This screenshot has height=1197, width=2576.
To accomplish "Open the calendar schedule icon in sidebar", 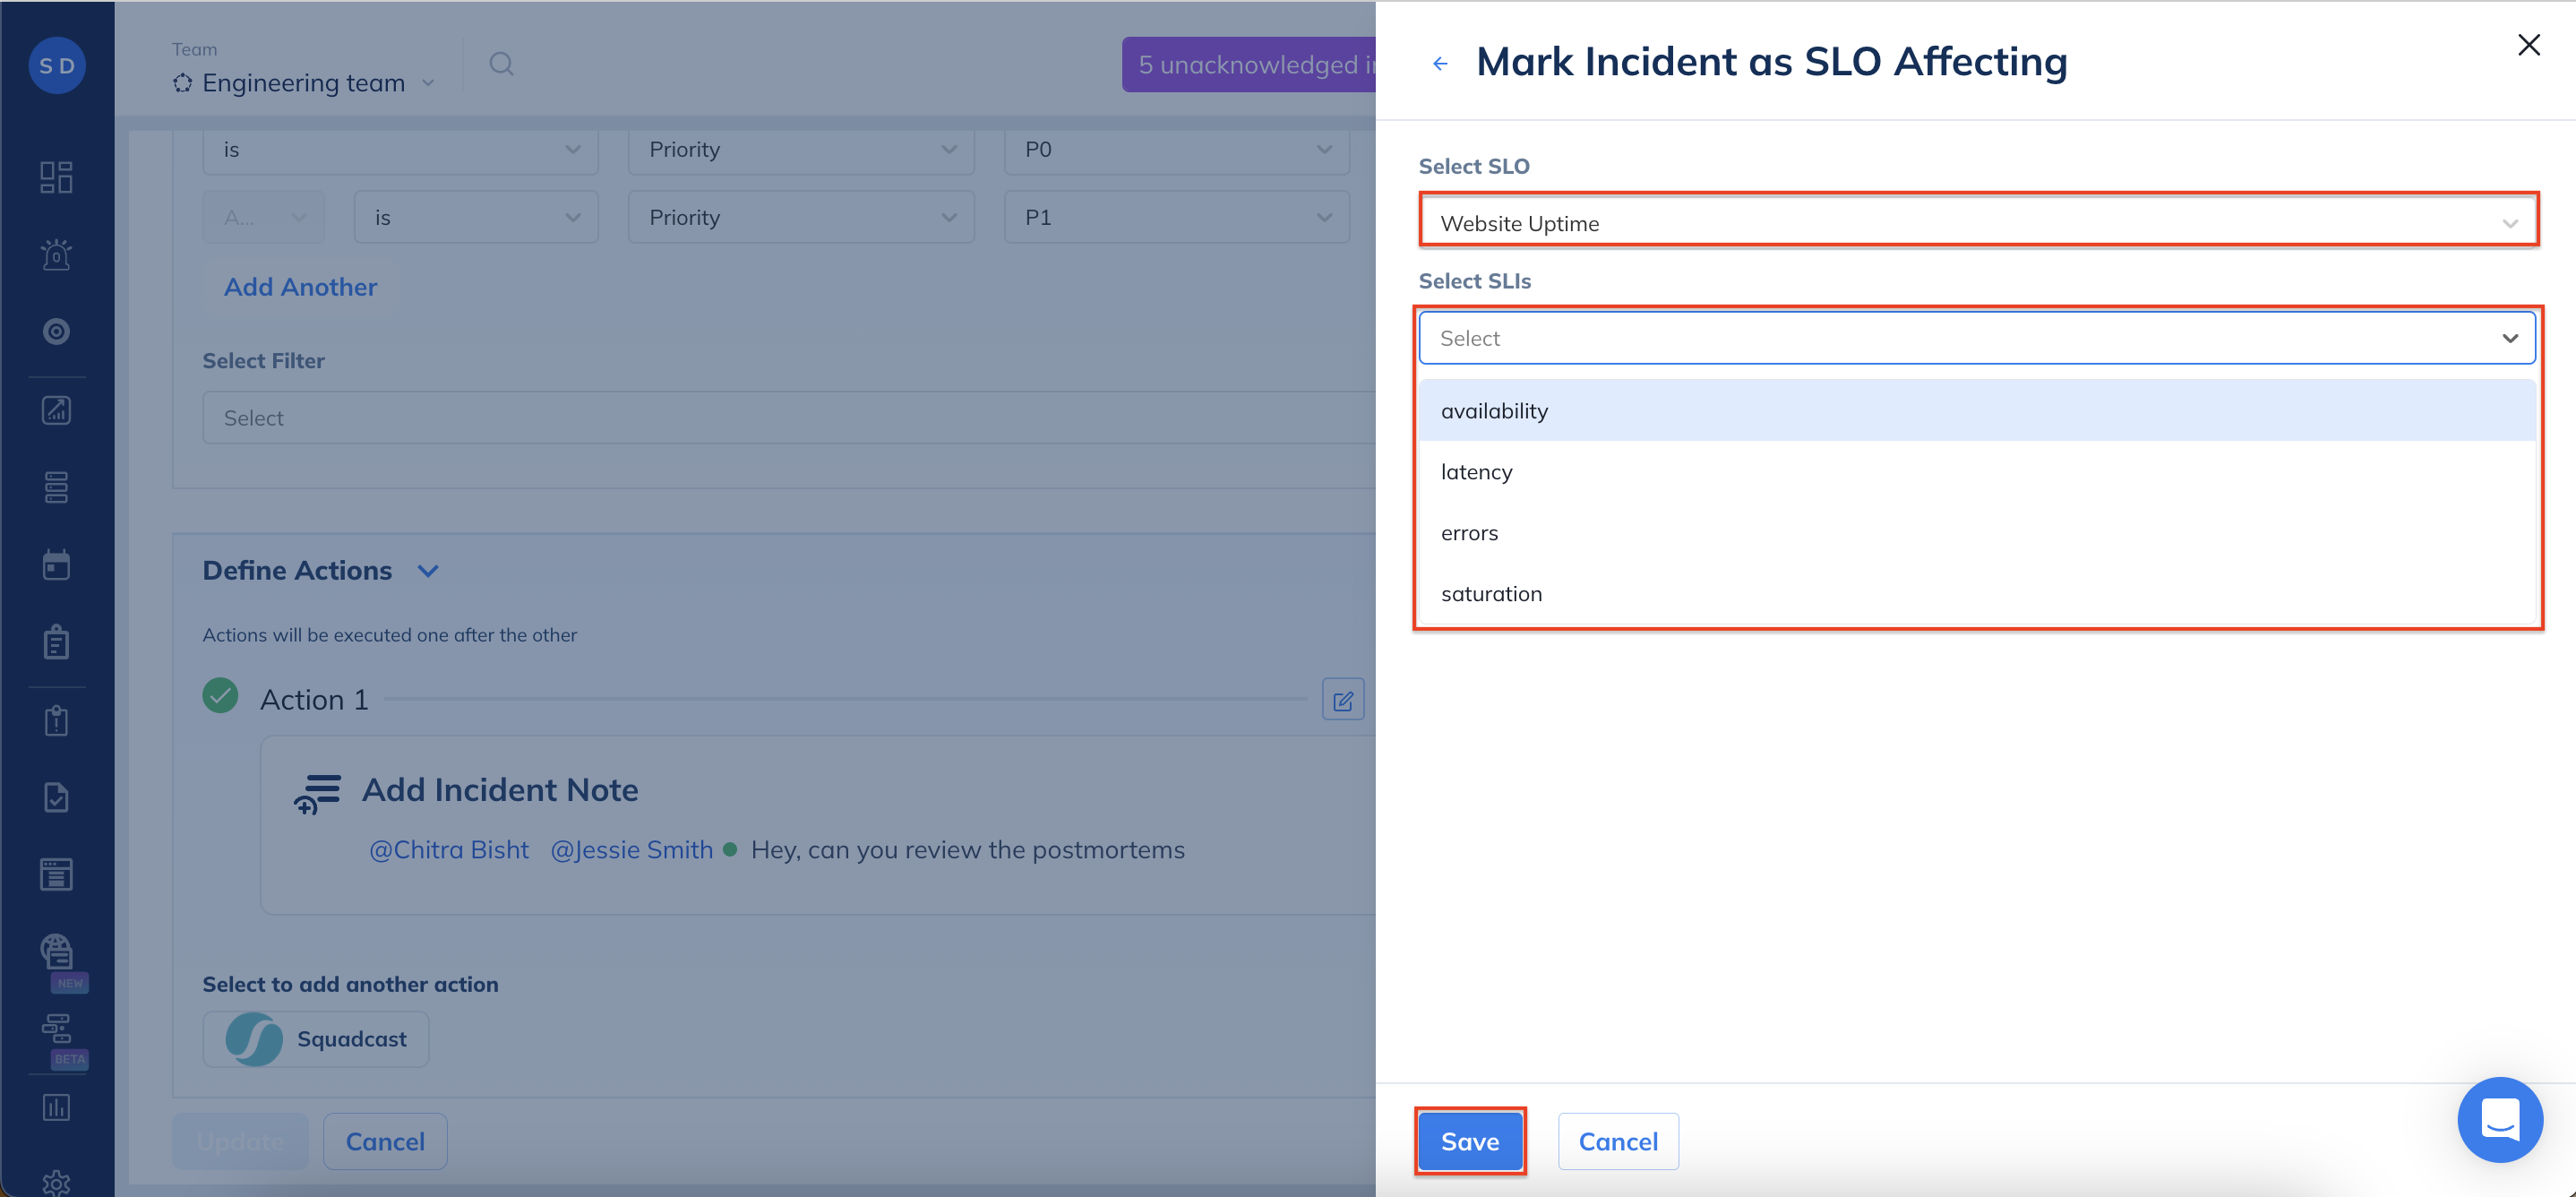I will (56, 565).
